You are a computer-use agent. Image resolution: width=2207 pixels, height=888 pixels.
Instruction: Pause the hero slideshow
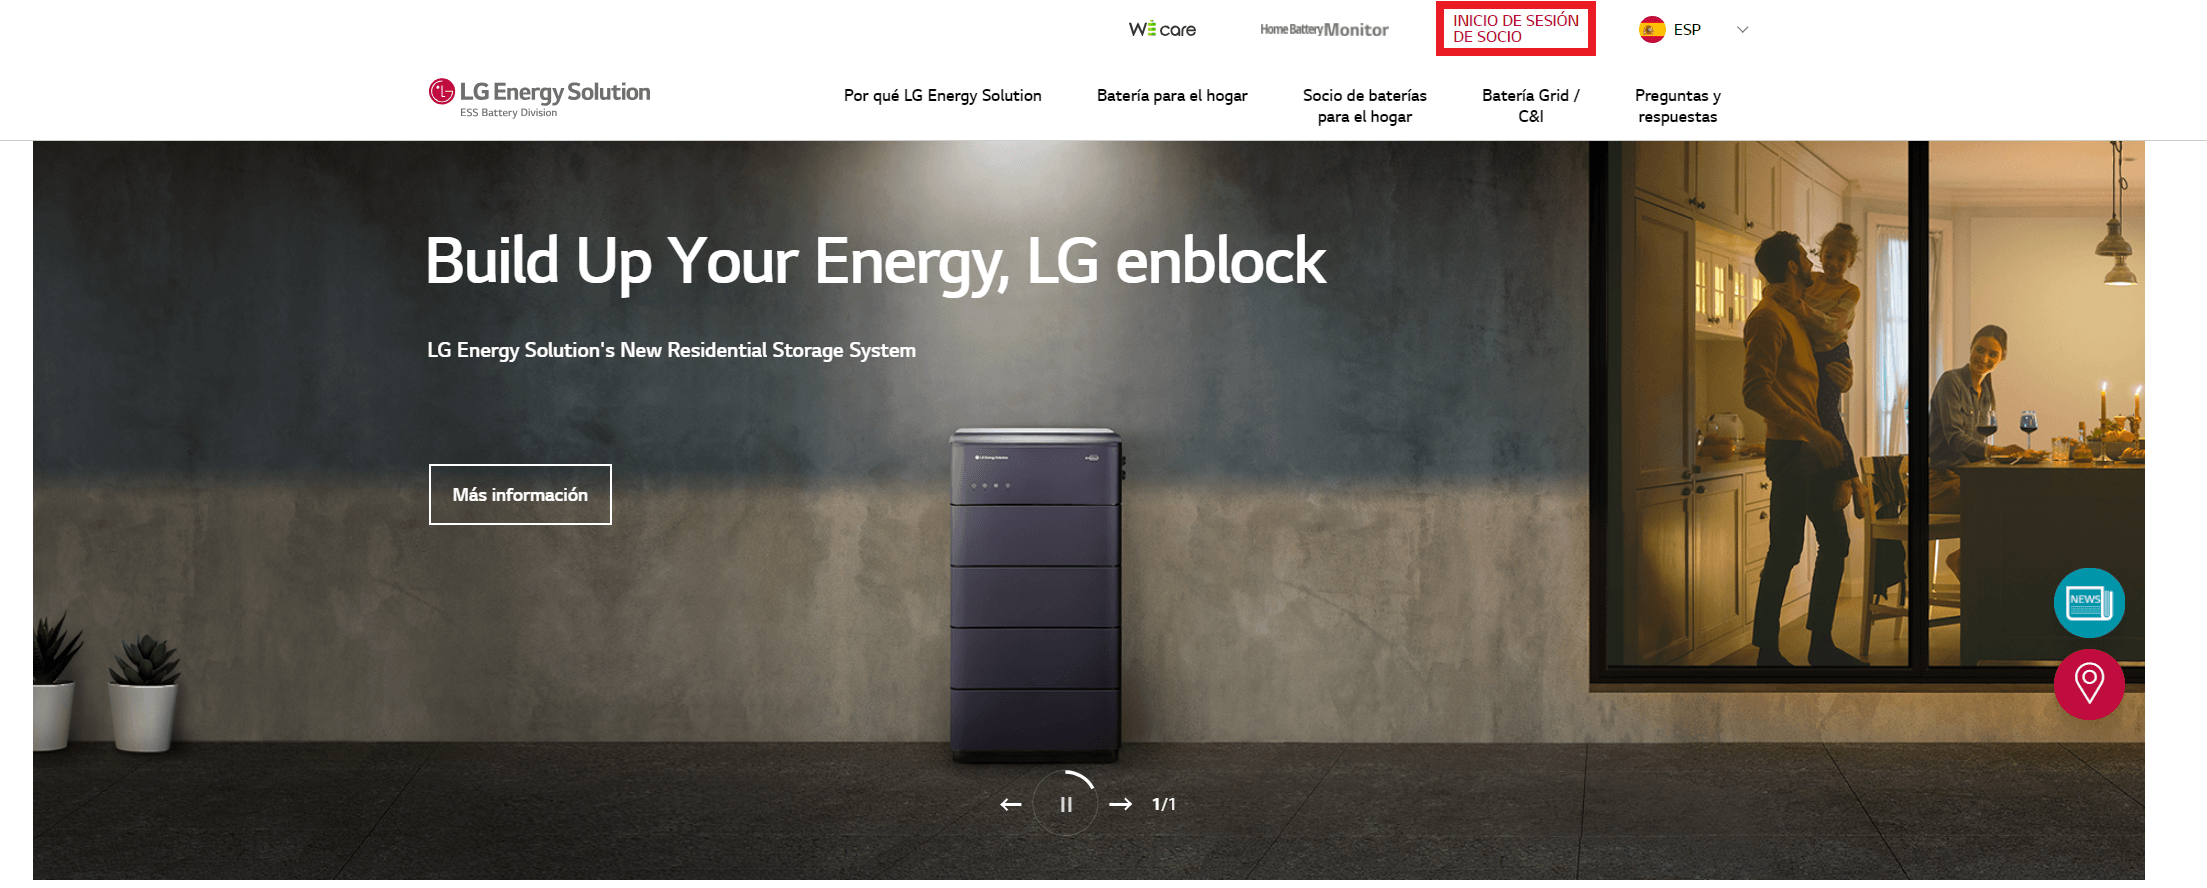[x=1066, y=804]
